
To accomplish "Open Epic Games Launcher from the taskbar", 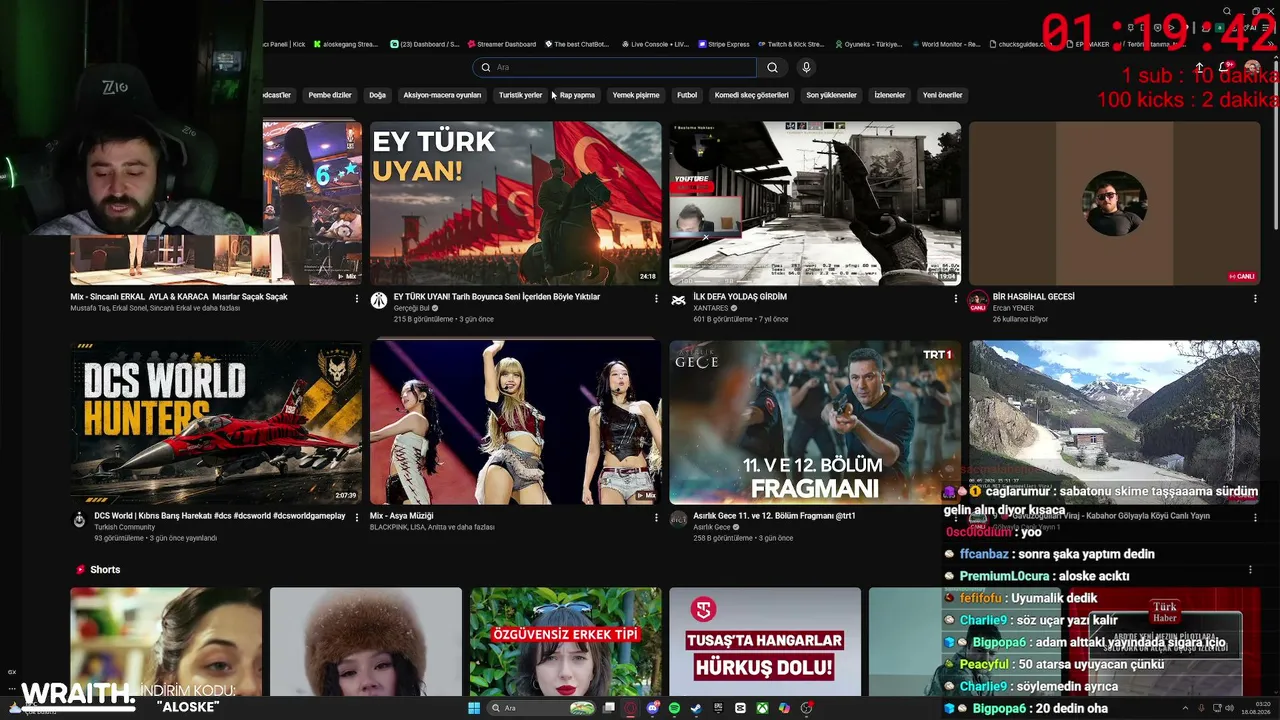I will pyautogui.click(x=718, y=708).
